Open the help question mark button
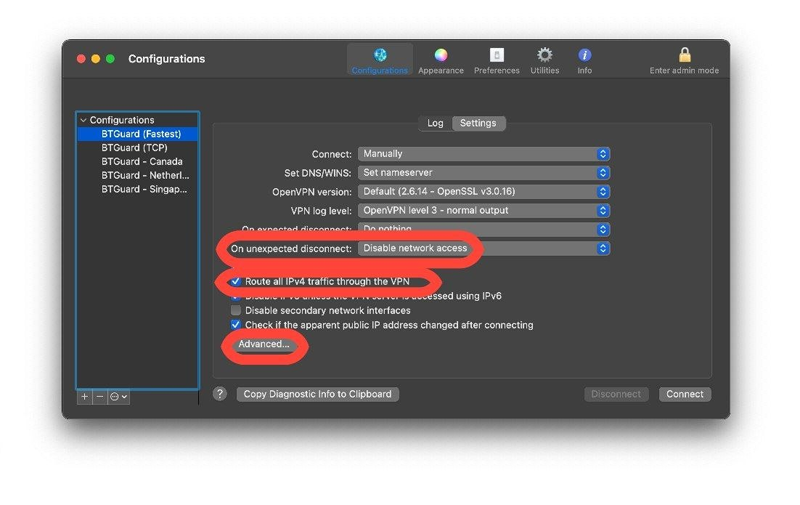This screenshot has width=800, height=505. click(220, 394)
